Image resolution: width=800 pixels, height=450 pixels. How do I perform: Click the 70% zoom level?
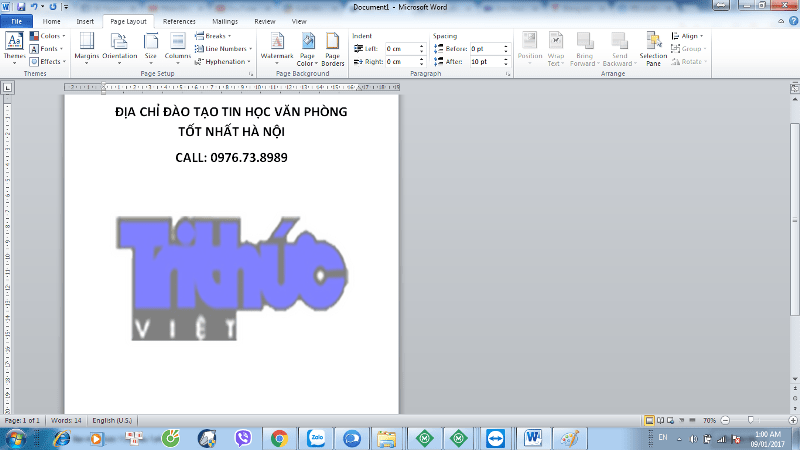point(709,420)
